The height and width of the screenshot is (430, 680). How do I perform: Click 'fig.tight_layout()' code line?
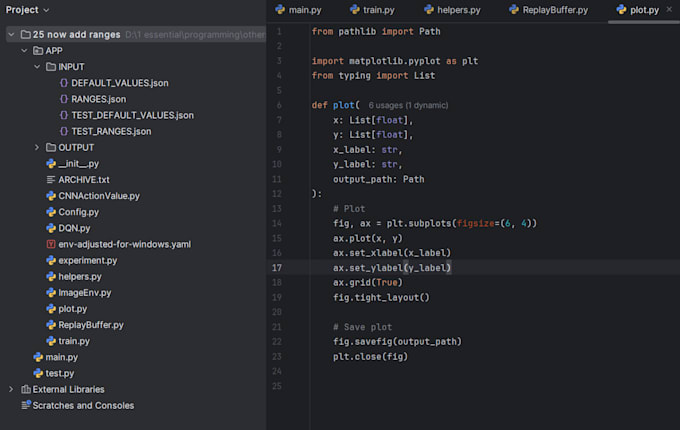[381, 297]
